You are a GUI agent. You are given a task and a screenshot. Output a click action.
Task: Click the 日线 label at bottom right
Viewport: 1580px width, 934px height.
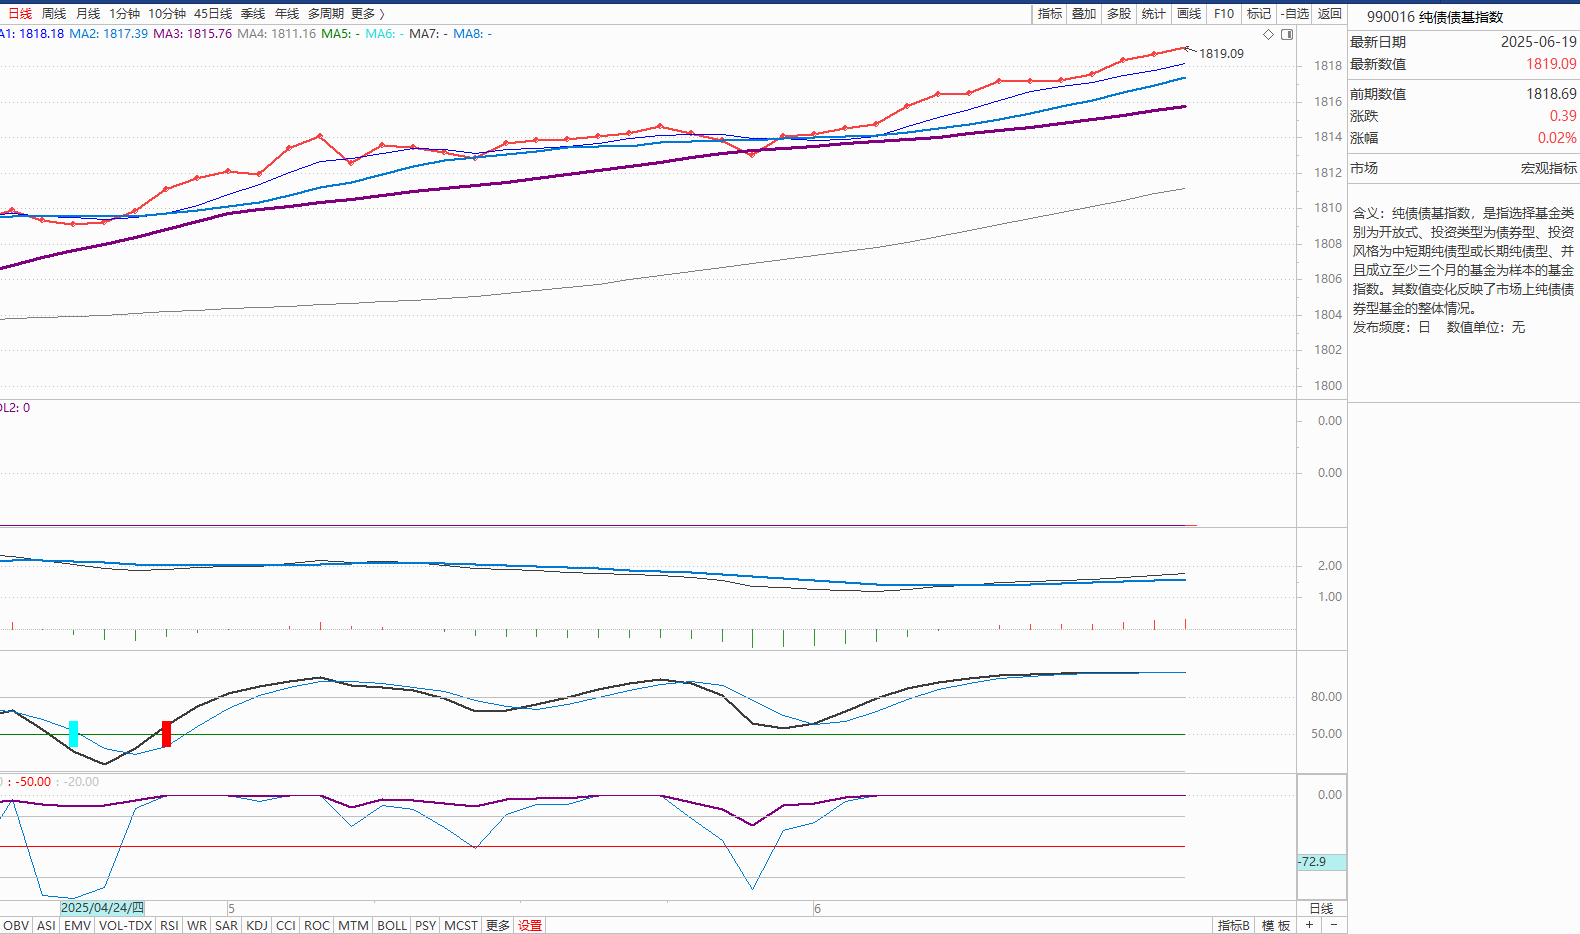coord(1322,909)
